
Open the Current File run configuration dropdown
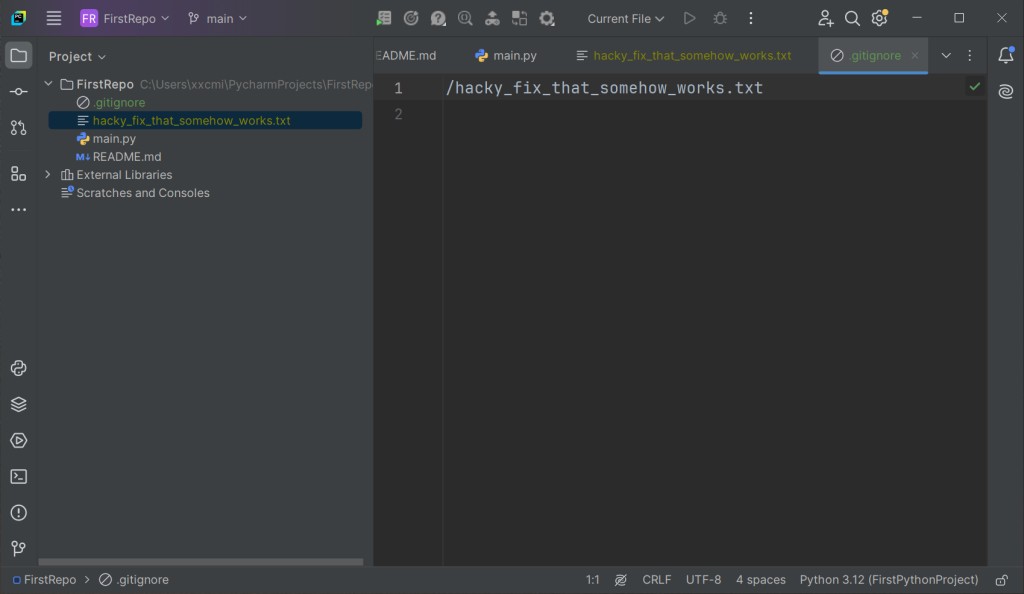625,19
